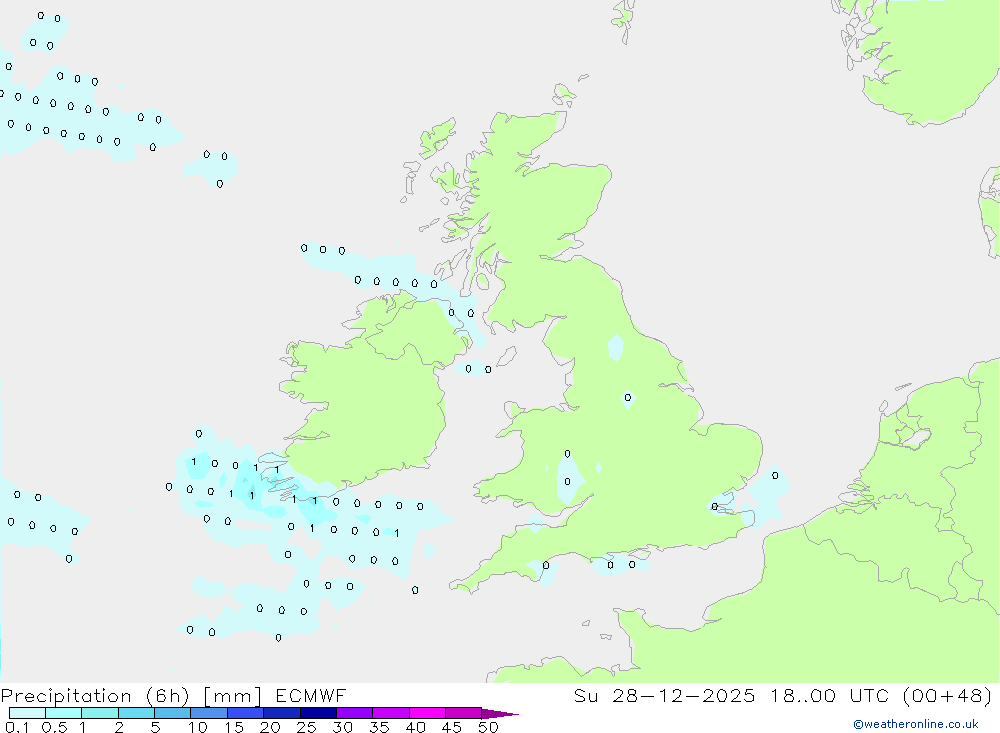This screenshot has width=1000, height=733.
Task: Click the 5–10 mm legend swatch
Action: point(173,713)
